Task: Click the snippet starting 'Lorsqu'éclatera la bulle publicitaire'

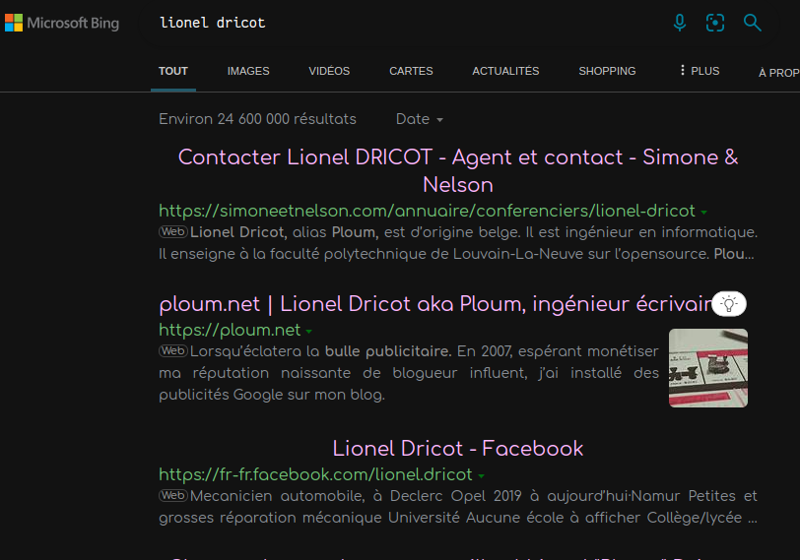Action: (409, 373)
